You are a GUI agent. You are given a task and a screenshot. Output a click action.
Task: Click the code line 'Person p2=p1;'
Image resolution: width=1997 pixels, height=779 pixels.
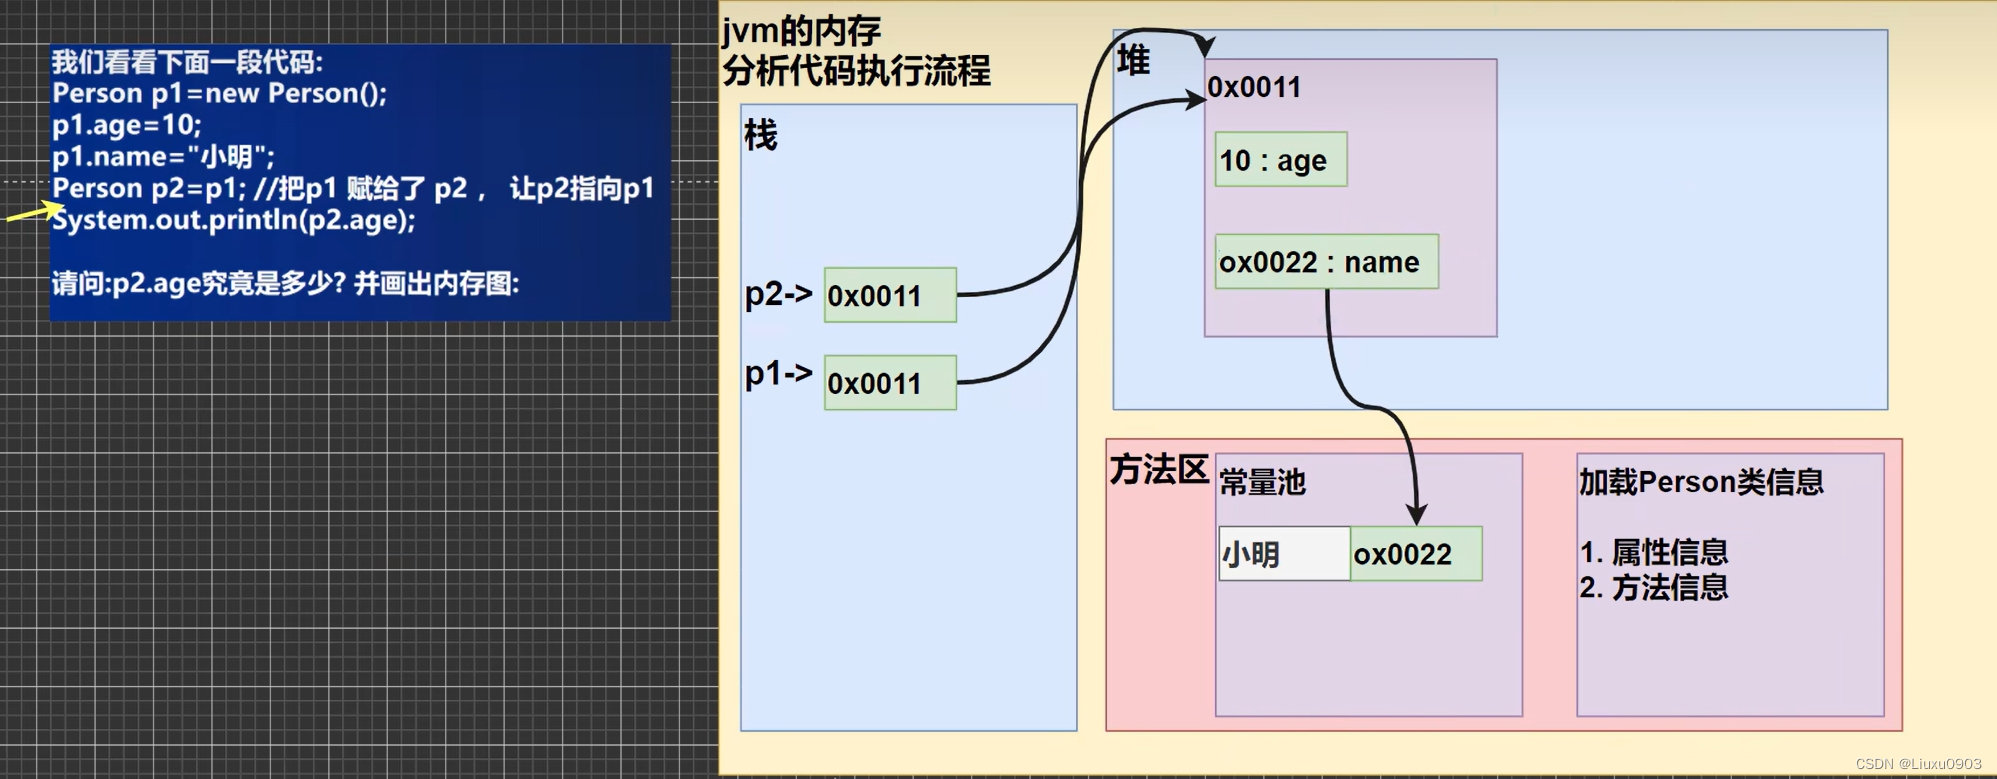[149, 188]
